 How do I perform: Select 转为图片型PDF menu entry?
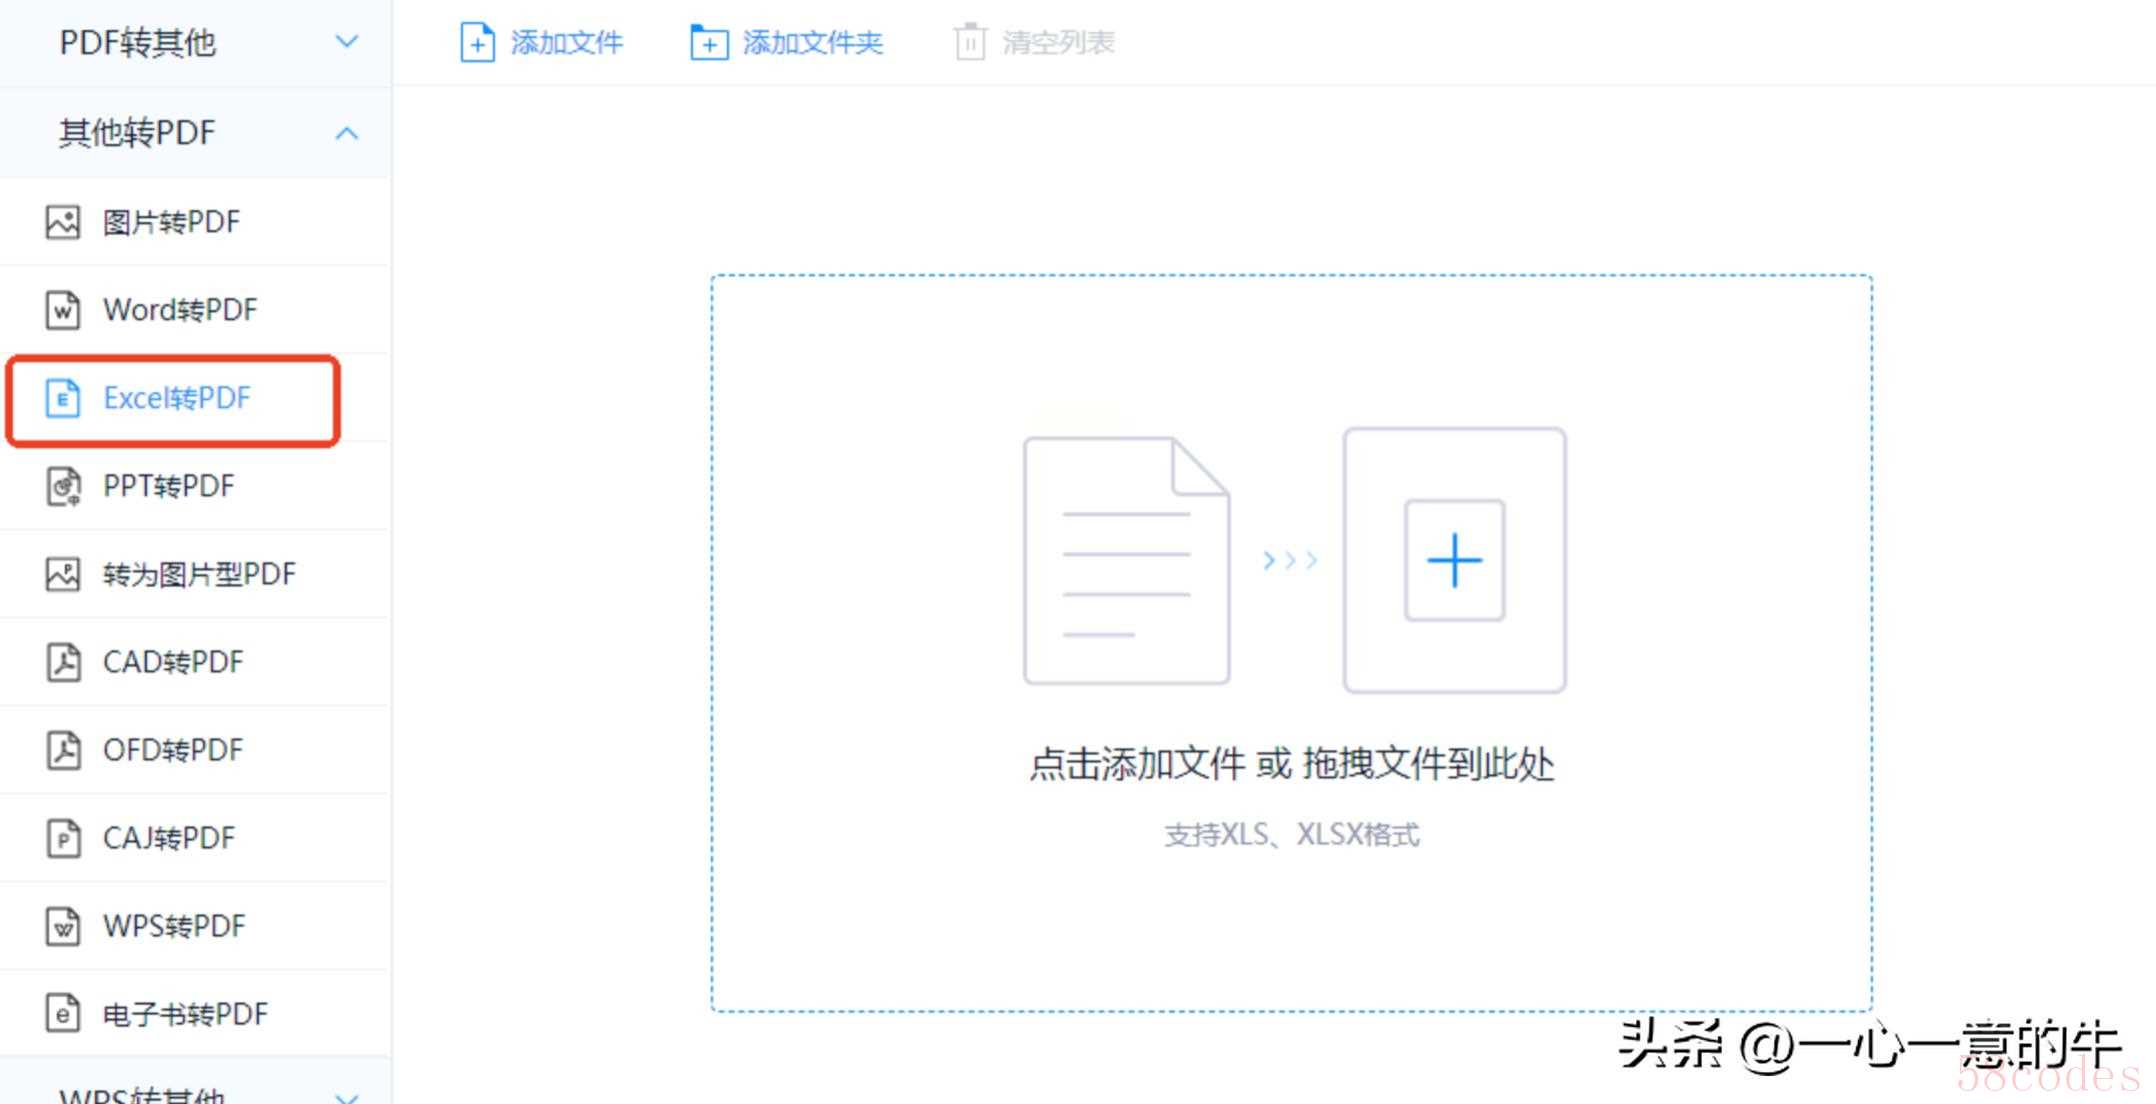pyautogui.click(x=199, y=574)
